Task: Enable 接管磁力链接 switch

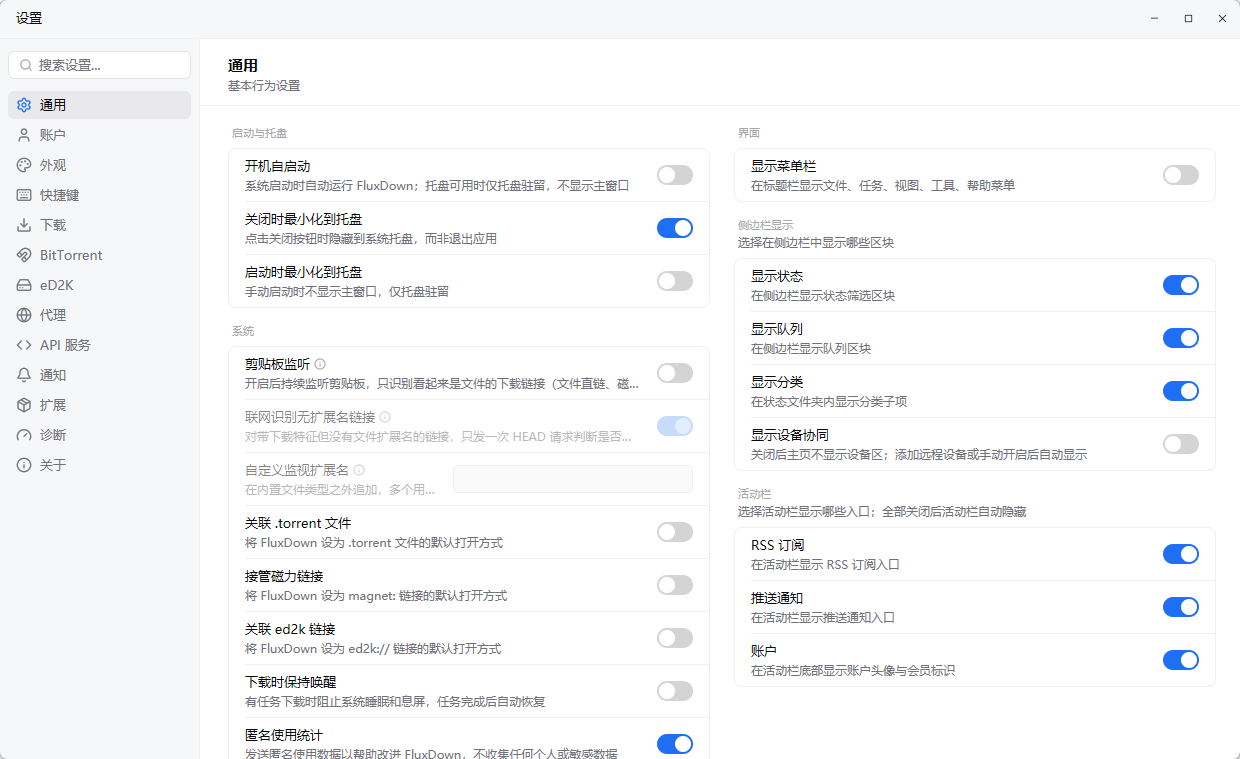Action: (x=675, y=585)
